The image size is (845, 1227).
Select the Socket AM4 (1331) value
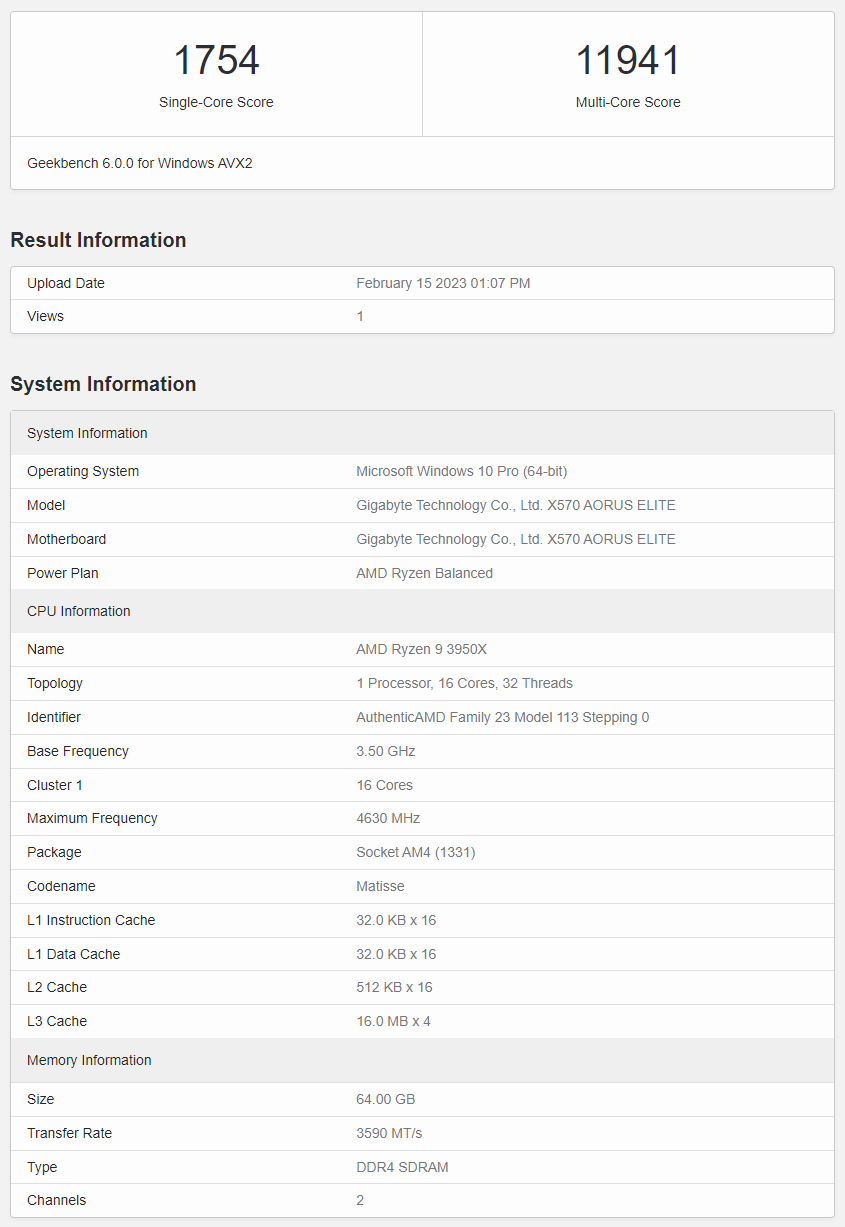tap(416, 852)
